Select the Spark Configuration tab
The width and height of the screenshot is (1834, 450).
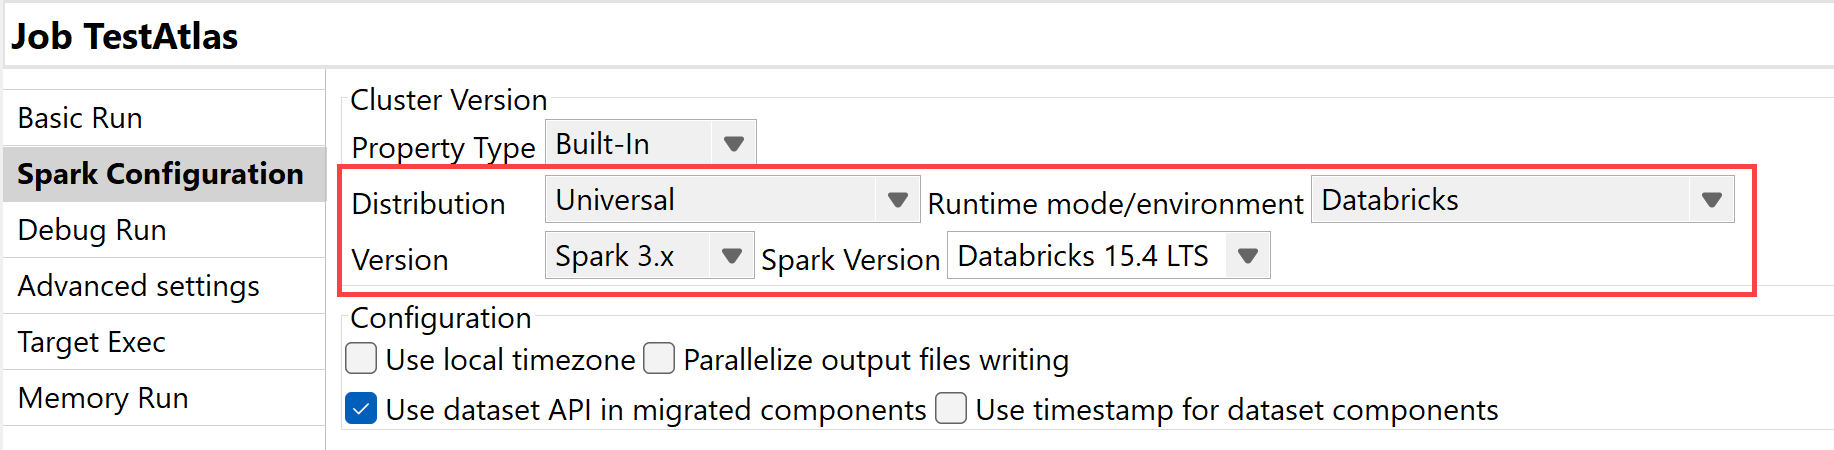click(x=160, y=174)
